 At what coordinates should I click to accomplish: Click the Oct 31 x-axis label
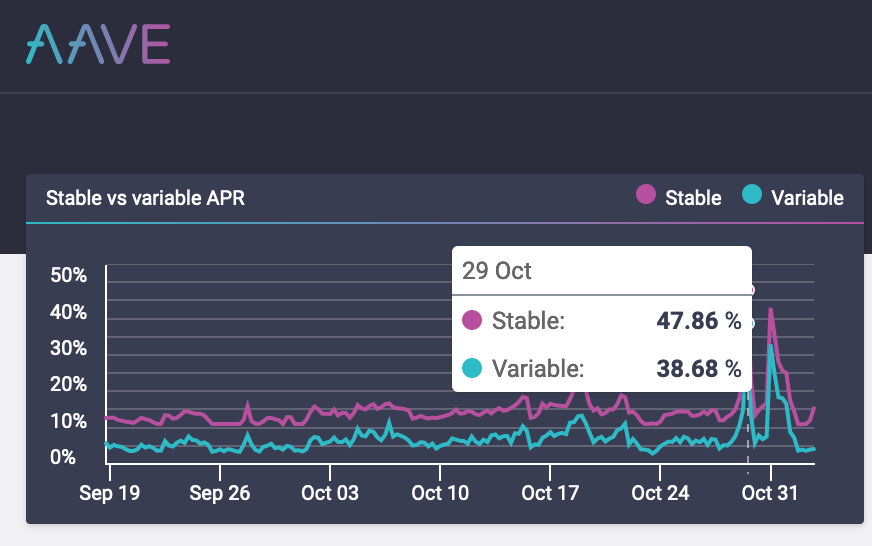click(x=771, y=493)
